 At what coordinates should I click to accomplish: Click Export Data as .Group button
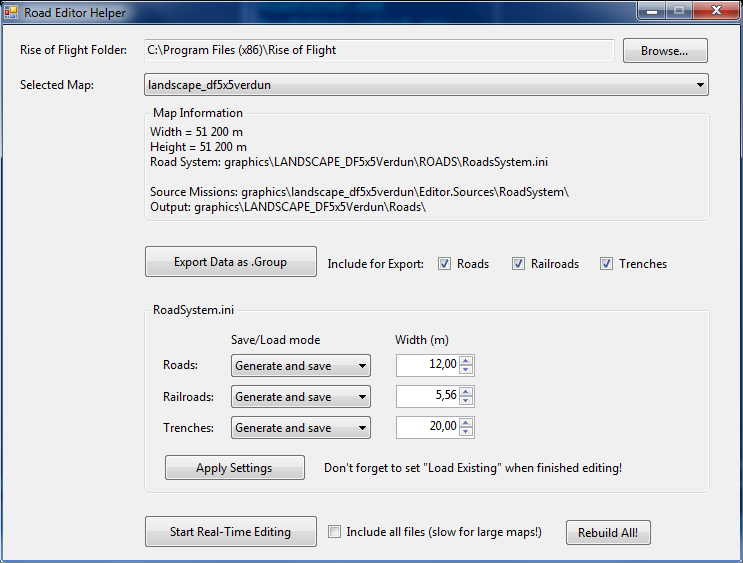[231, 262]
